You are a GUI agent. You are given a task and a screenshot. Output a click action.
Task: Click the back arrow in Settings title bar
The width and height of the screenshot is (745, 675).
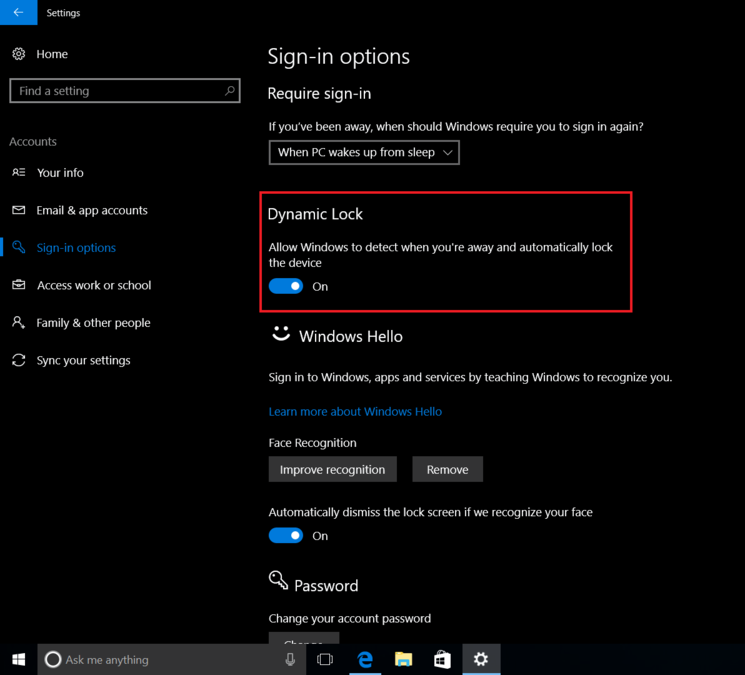(18, 13)
